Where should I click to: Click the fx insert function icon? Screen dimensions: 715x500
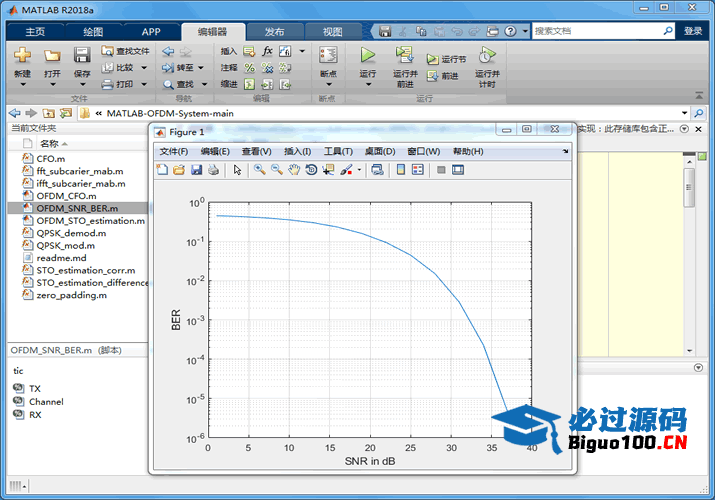tap(267, 51)
